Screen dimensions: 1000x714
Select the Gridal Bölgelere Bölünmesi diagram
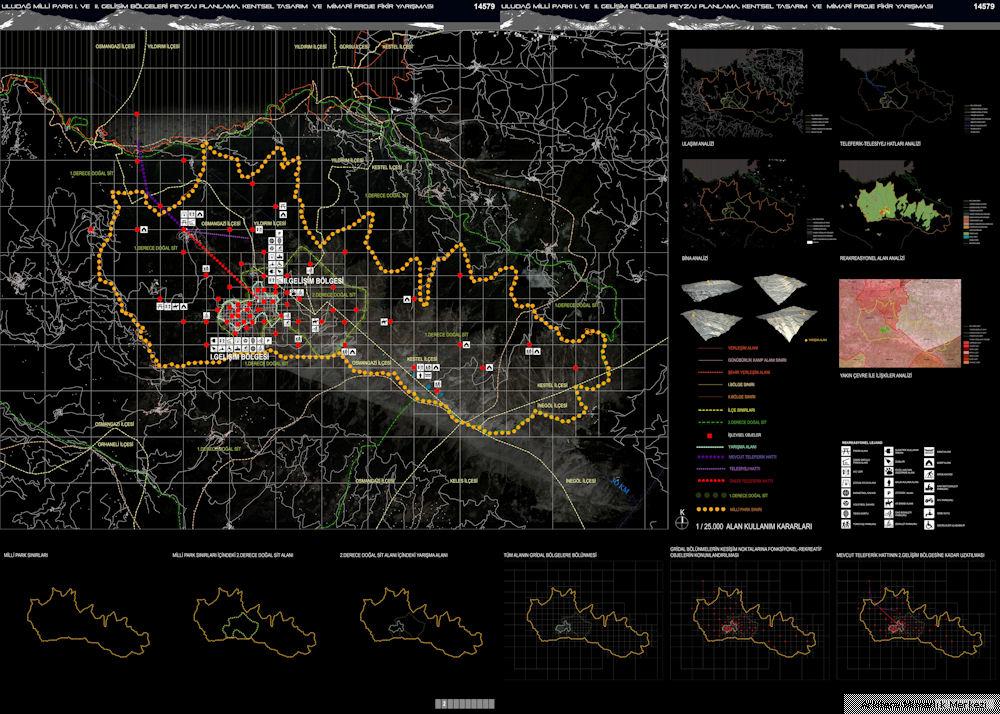pyautogui.click(x=583, y=620)
